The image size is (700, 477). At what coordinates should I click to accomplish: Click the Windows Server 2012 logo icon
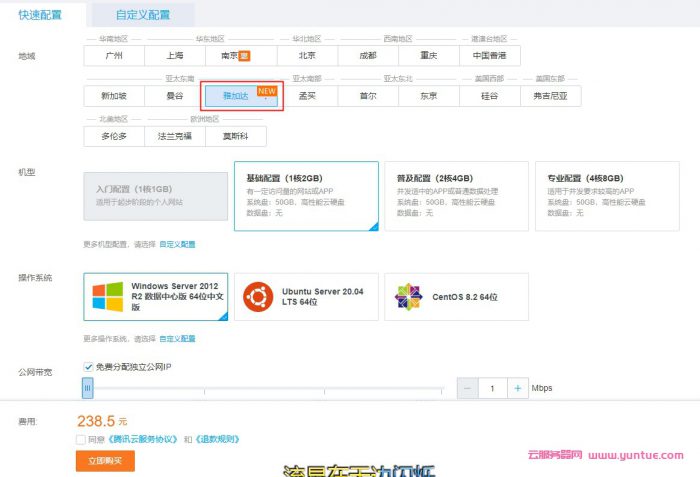(108, 296)
